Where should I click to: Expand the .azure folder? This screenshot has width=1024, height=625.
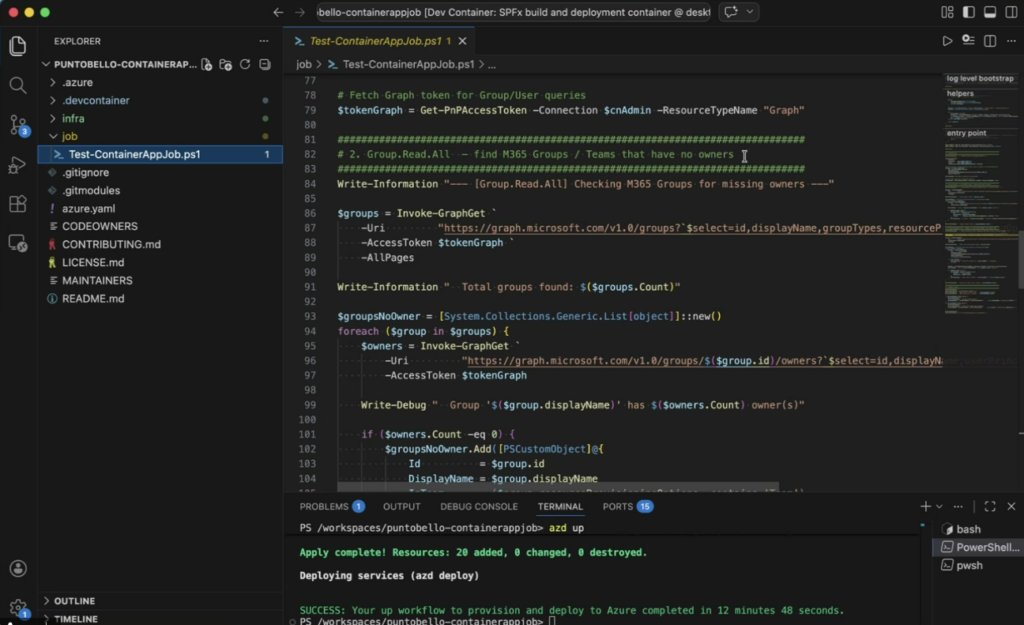click(x=77, y=82)
